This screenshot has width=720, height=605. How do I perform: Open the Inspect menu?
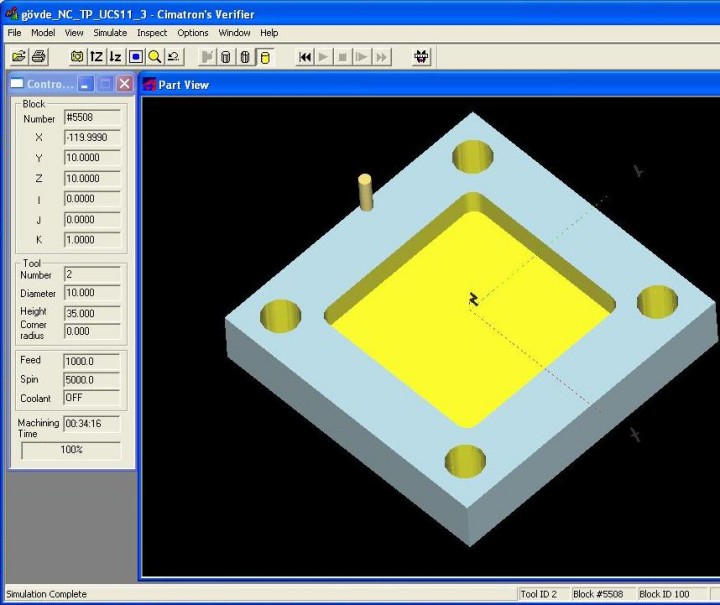click(x=152, y=33)
